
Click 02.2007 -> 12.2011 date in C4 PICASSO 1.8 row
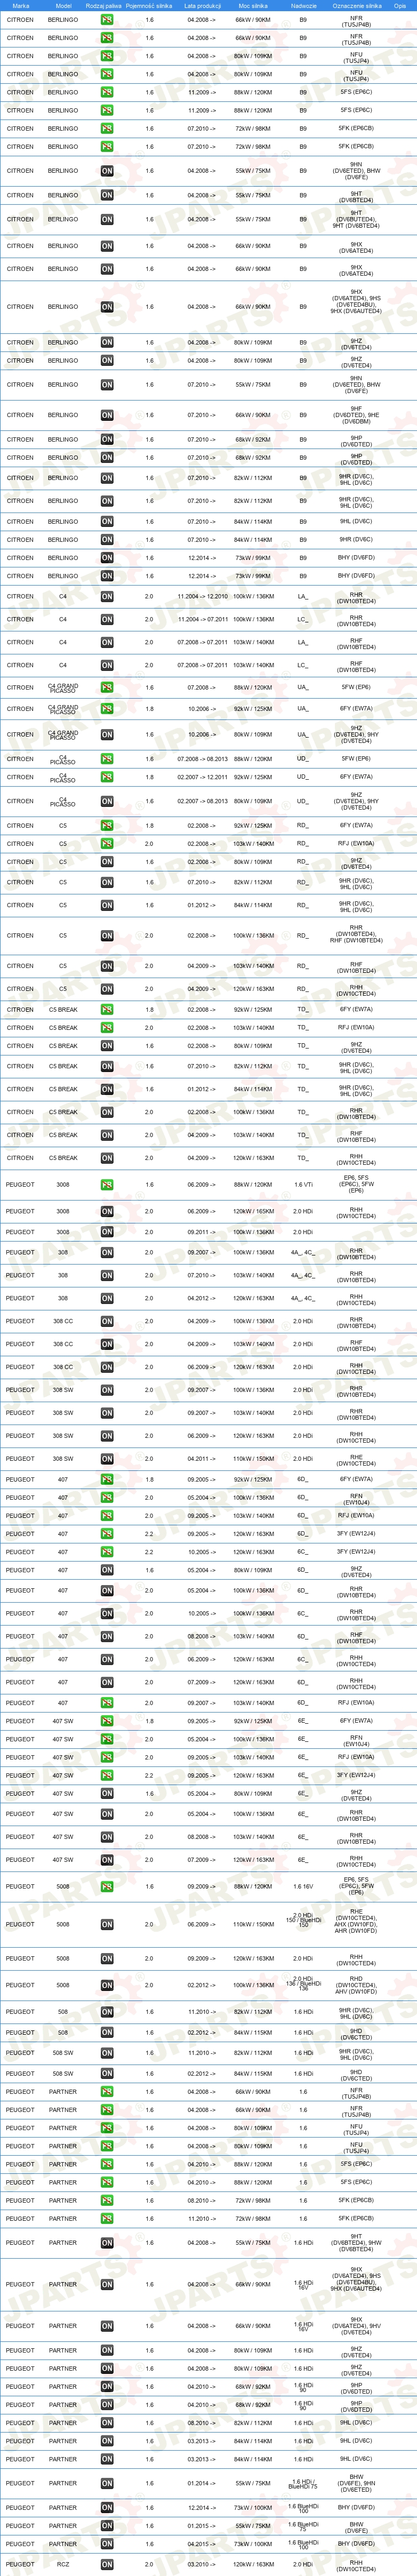203,777
